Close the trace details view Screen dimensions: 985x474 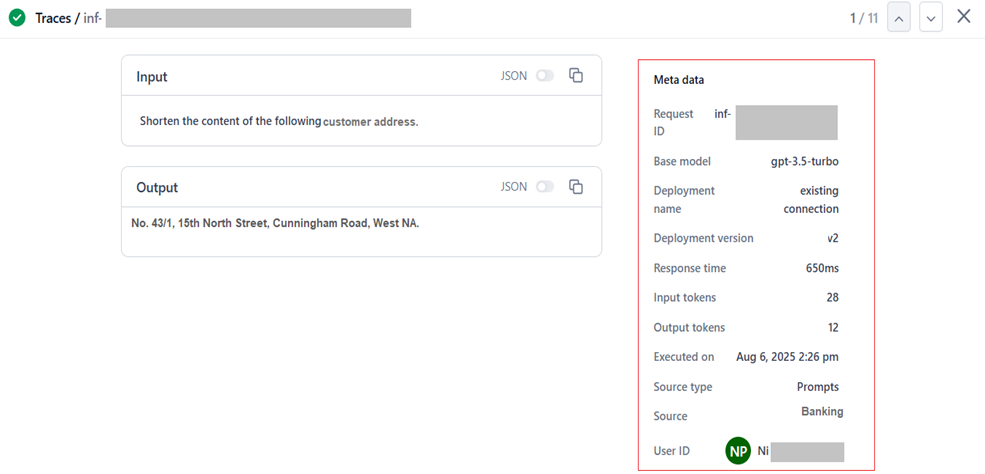coord(963,16)
